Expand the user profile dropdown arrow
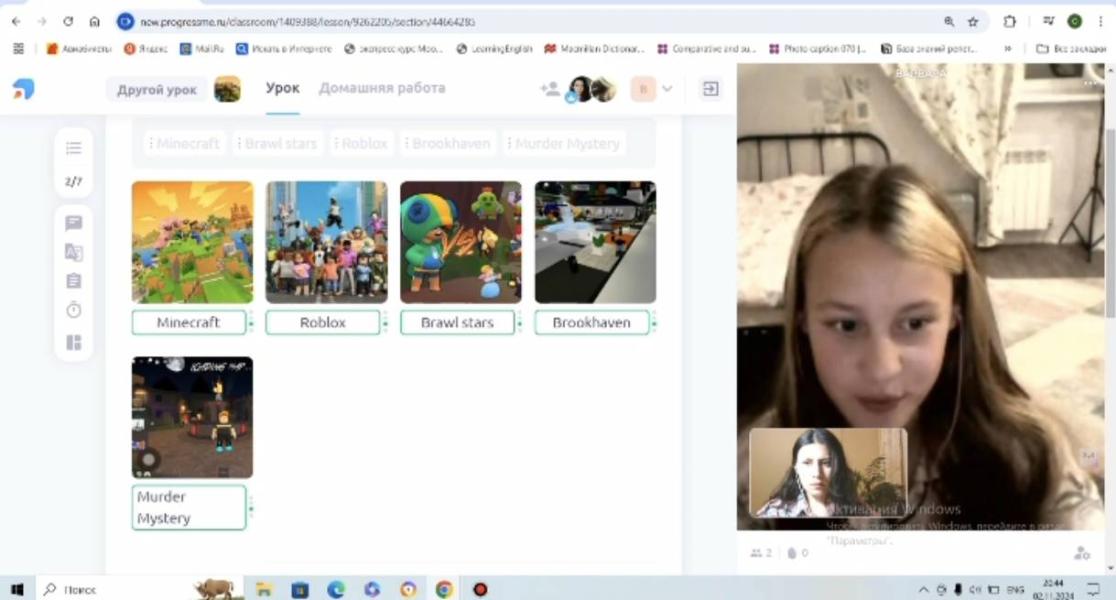The height and width of the screenshot is (600, 1116). (x=667, y=89)
